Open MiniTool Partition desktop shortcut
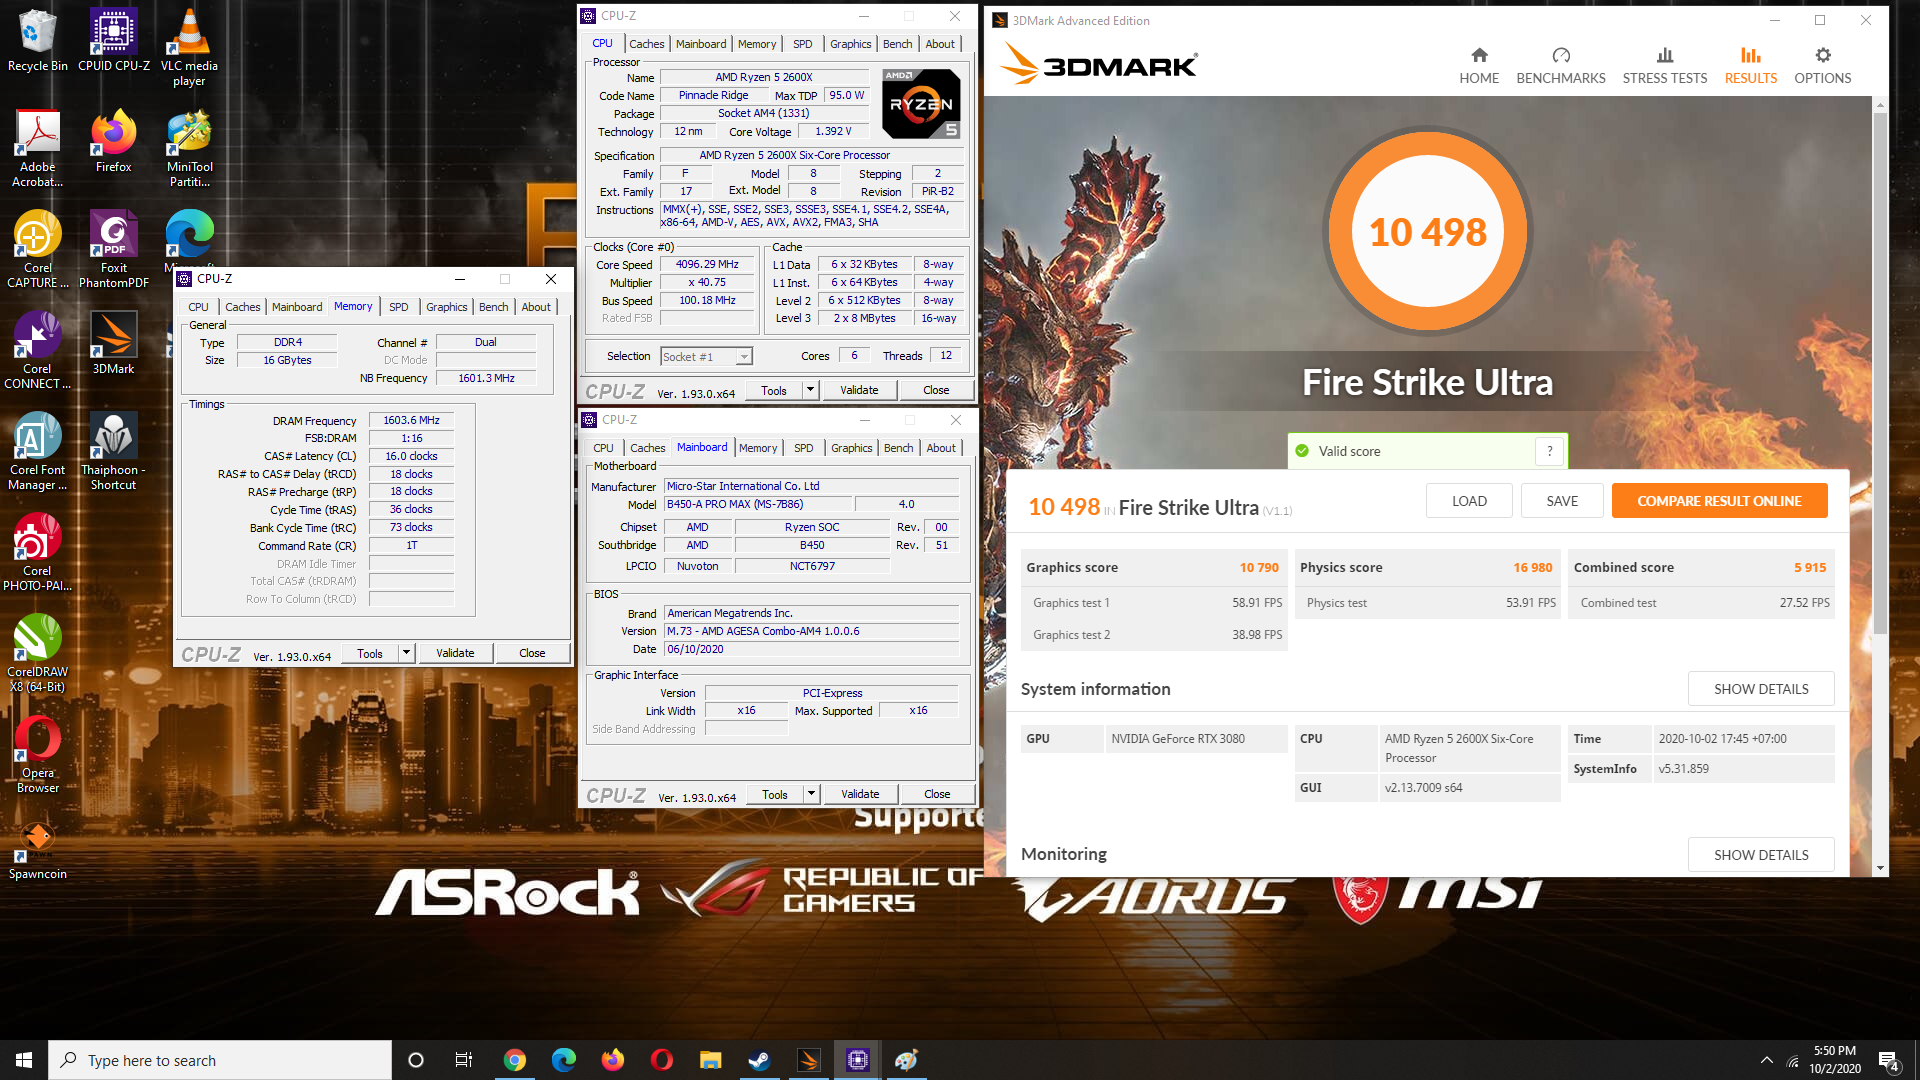The width and height of the screenshot is (1920, 1080). pyautogui.click(x=189, y=148)
